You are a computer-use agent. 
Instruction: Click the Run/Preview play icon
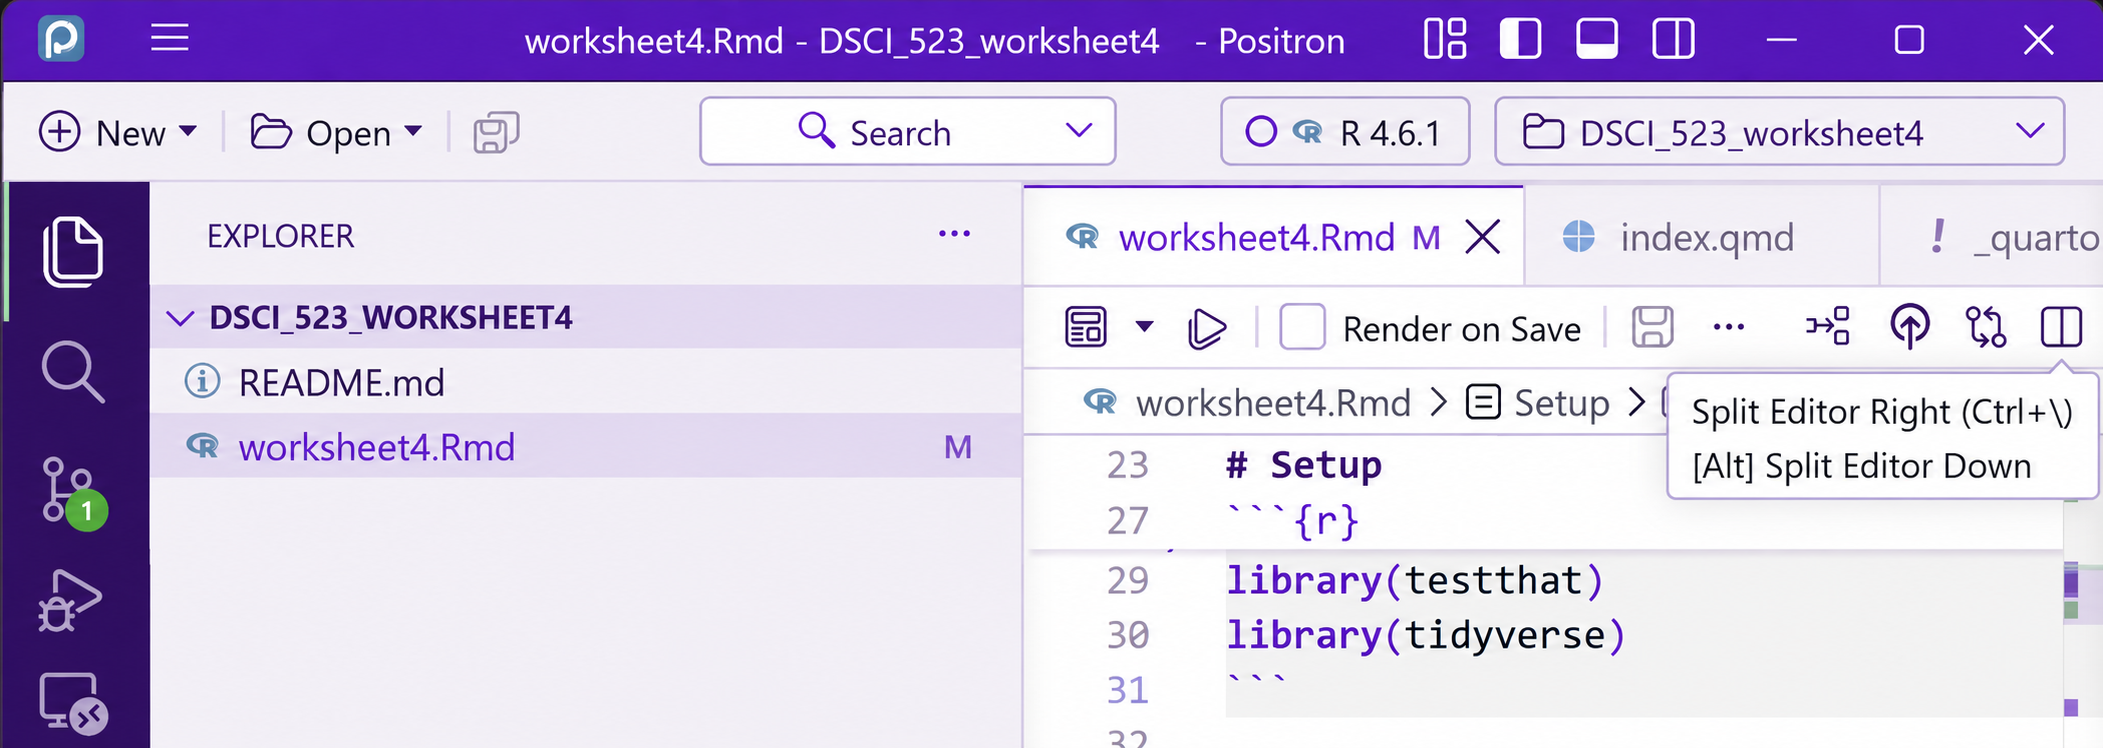[x=1207, y=328]
